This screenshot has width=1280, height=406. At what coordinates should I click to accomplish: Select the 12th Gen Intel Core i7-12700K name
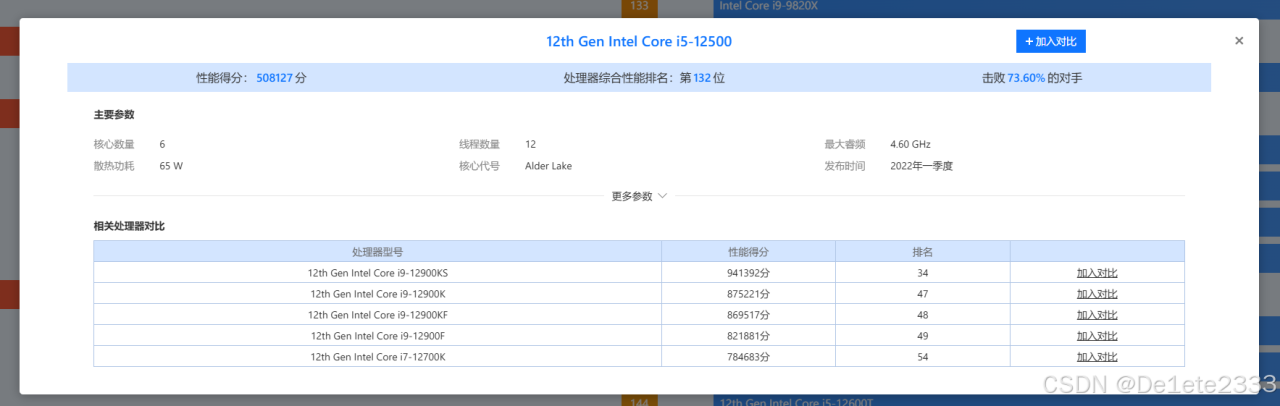pyautogui.click(x=378, y=357)
